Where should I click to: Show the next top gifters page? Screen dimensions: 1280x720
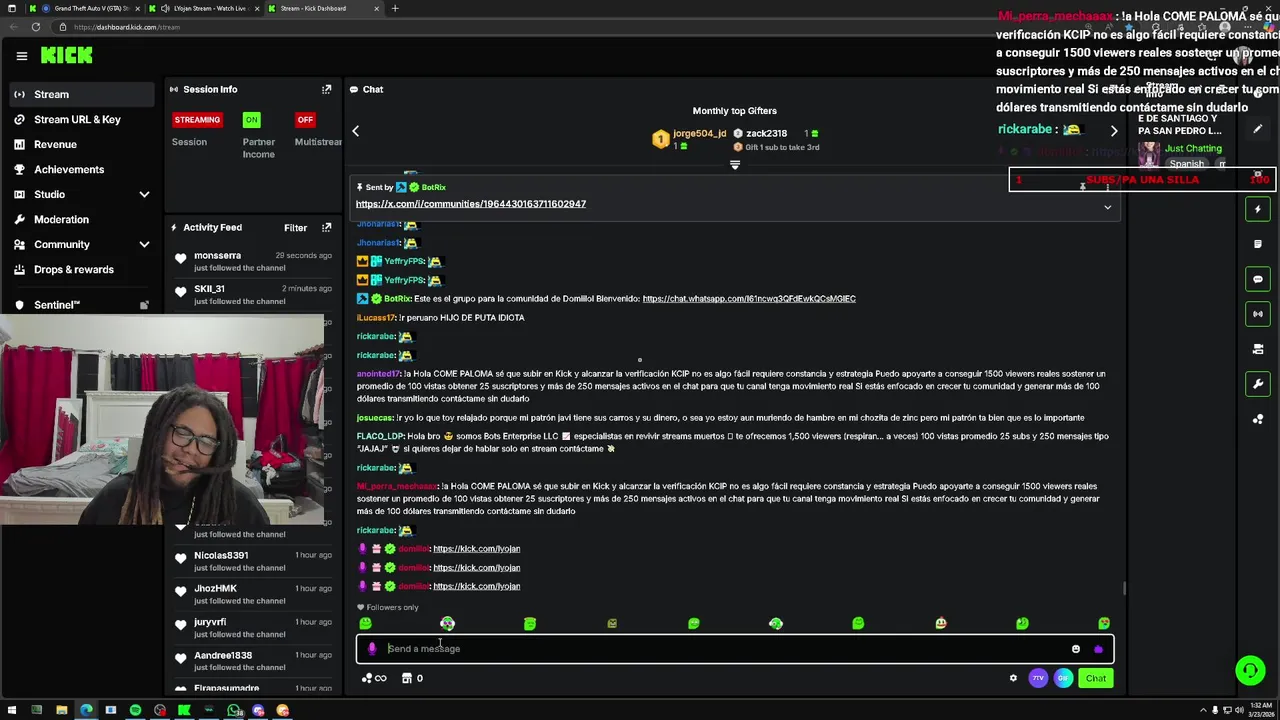tap(1114, 131)
